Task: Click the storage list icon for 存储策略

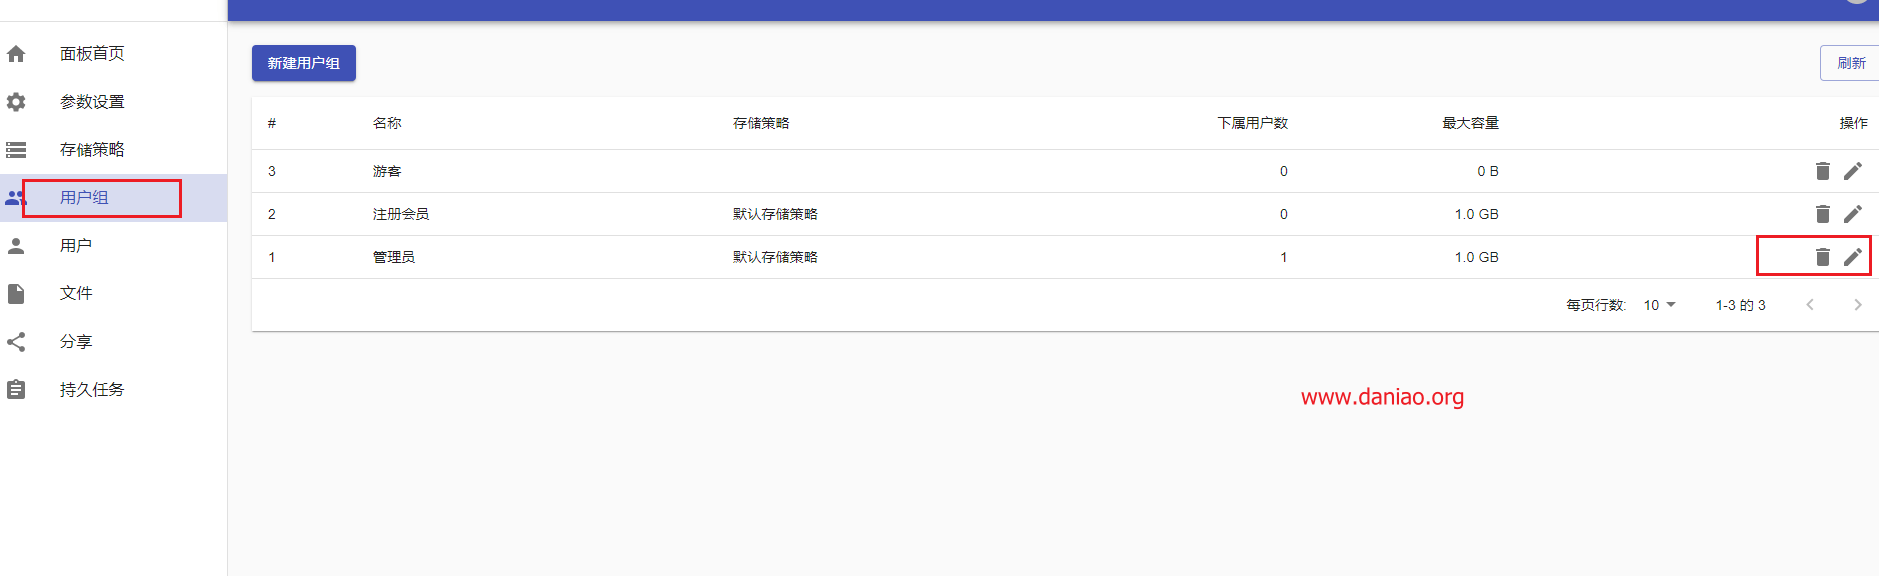Action: tap(16, 150)
